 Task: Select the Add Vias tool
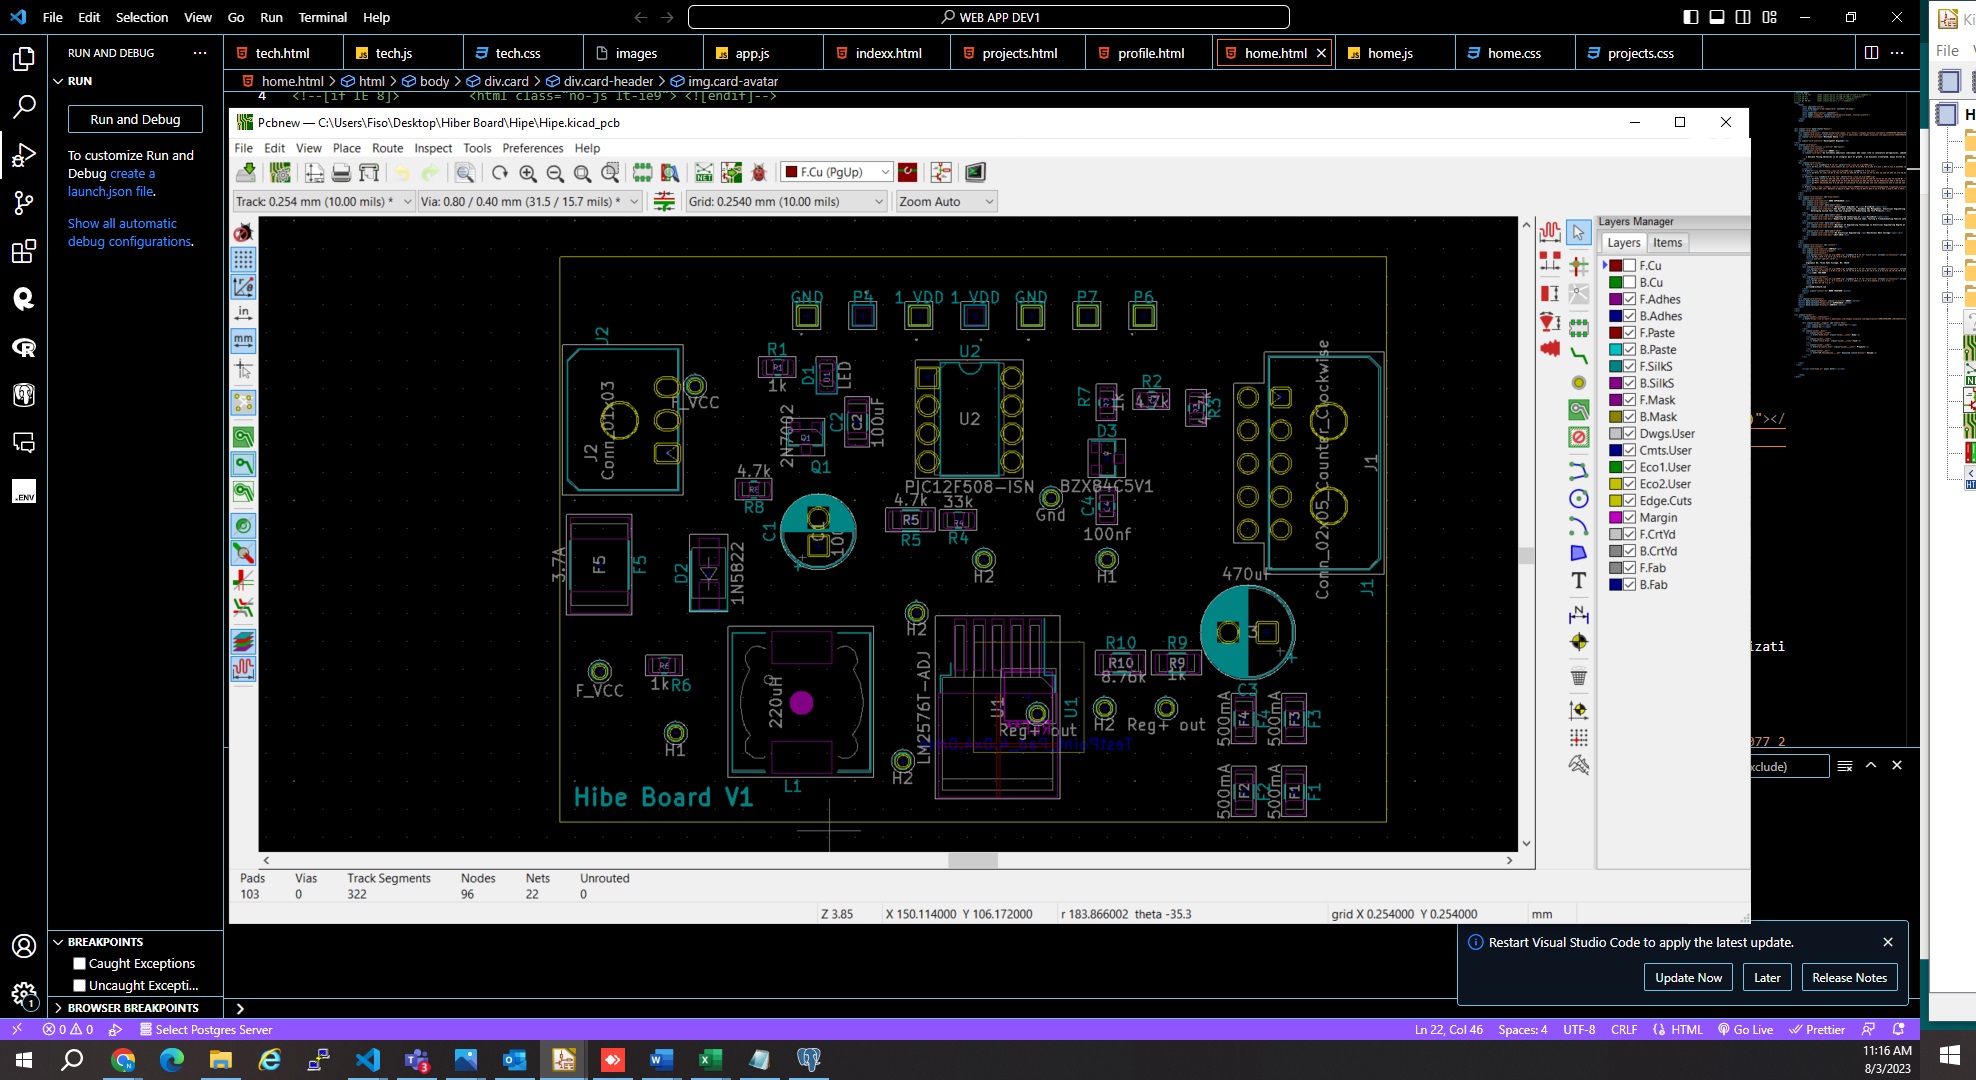click(1578, 383)
